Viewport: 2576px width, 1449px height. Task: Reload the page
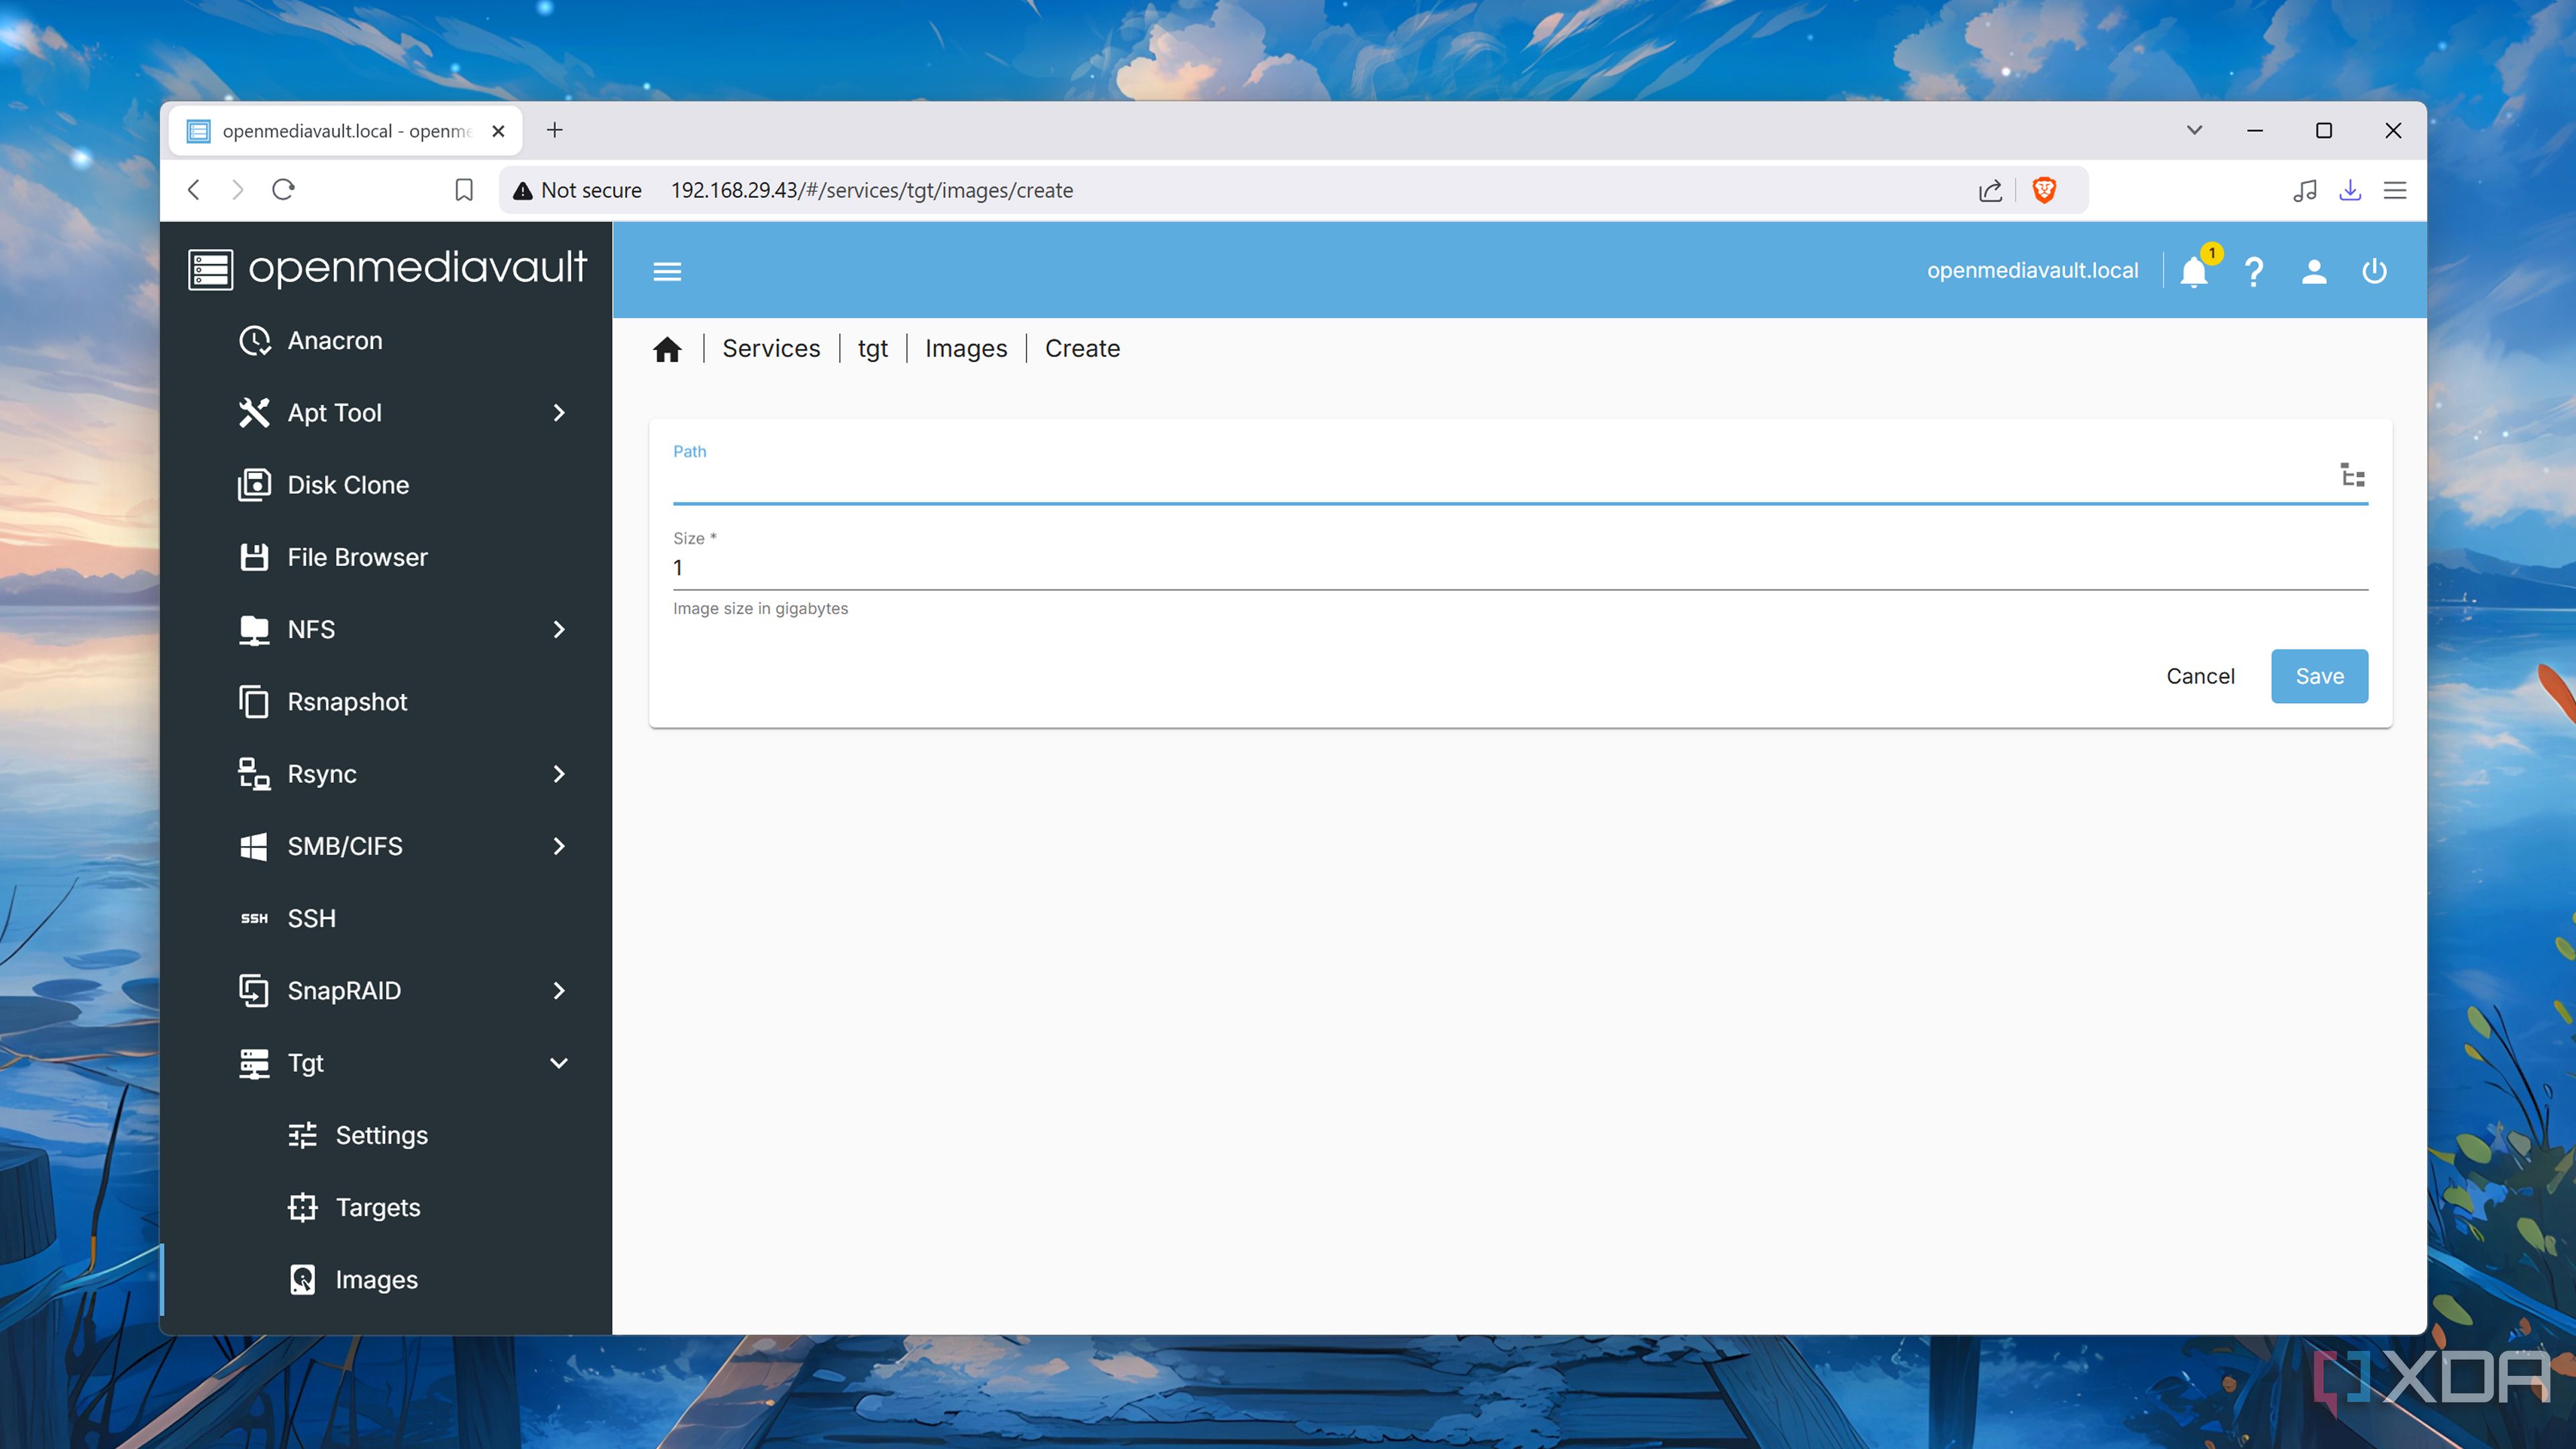point(284,189)
